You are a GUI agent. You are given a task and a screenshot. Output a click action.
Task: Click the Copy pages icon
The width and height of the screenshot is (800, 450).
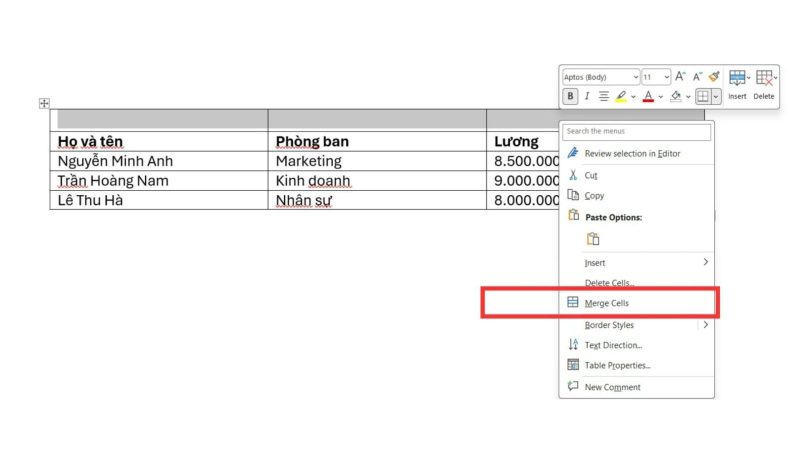pyautogui.click(x=573, y=195)
